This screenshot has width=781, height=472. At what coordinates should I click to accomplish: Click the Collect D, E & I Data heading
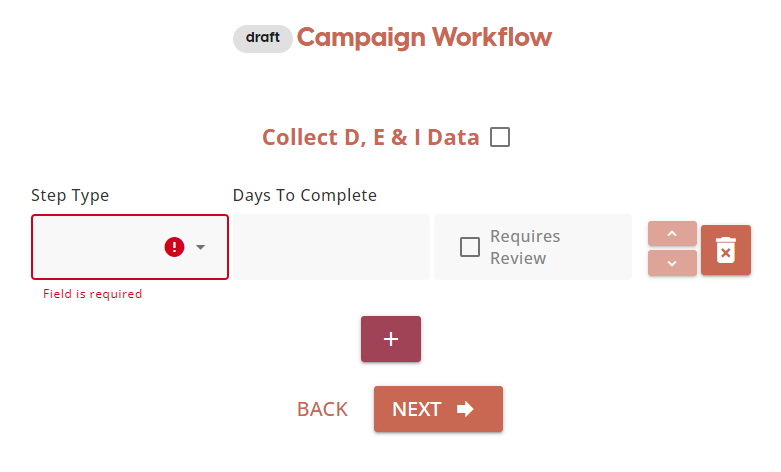point(371,137)
